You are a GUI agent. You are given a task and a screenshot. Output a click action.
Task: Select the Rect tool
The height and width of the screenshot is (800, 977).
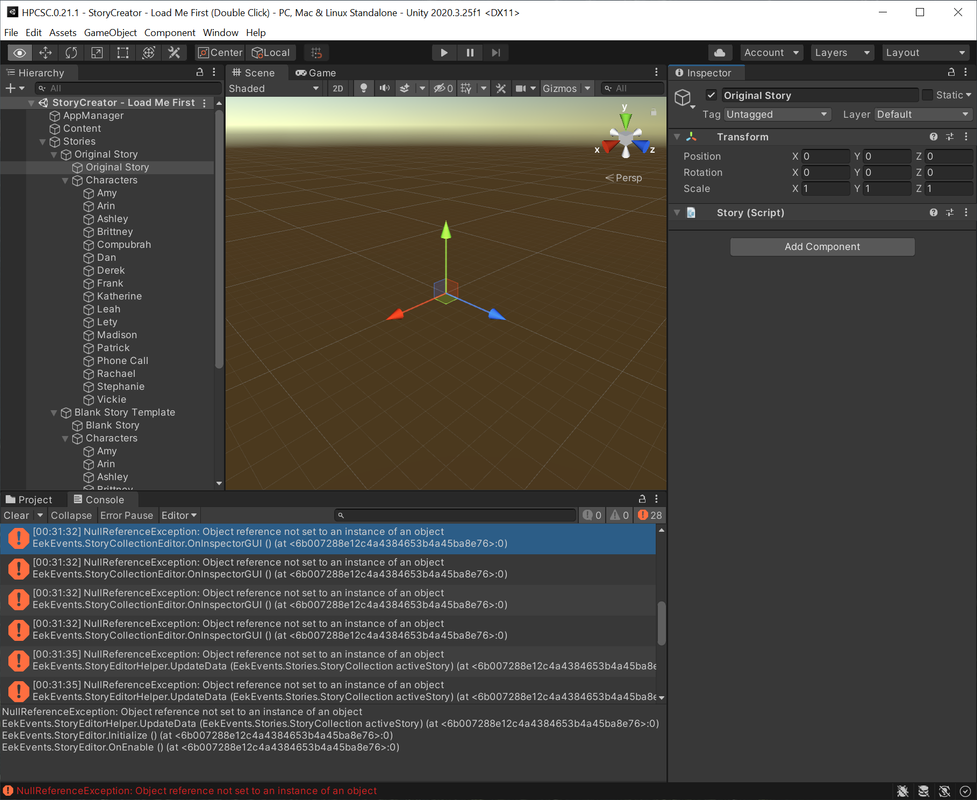coord(123,53)
